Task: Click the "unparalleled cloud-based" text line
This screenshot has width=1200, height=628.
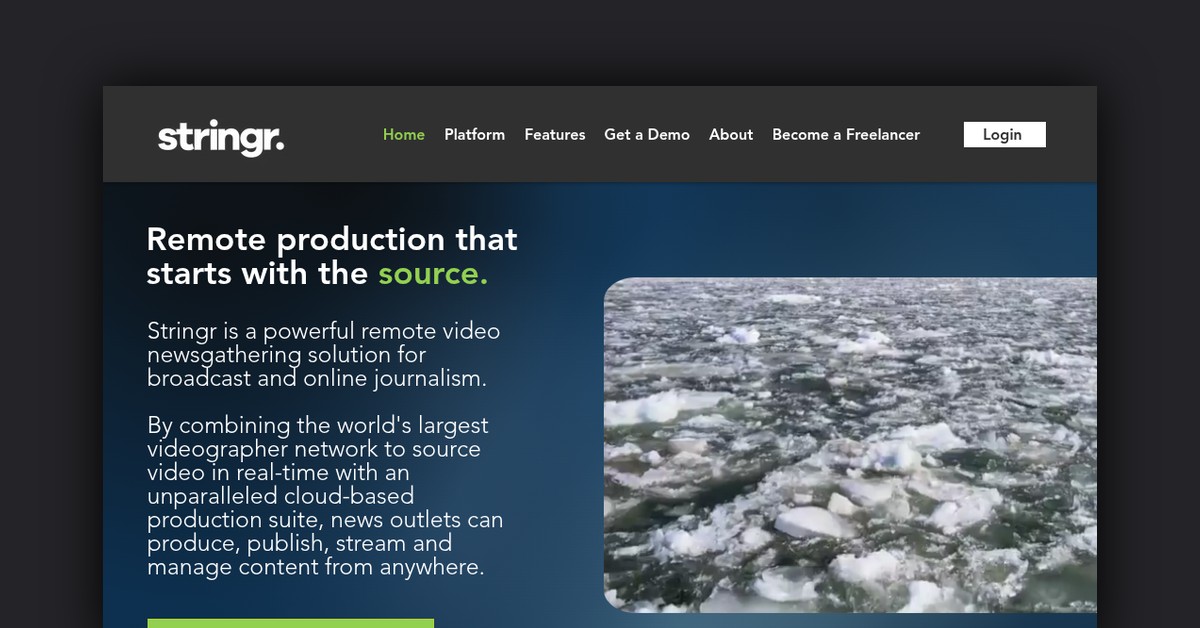Action: tap(280, 496)
